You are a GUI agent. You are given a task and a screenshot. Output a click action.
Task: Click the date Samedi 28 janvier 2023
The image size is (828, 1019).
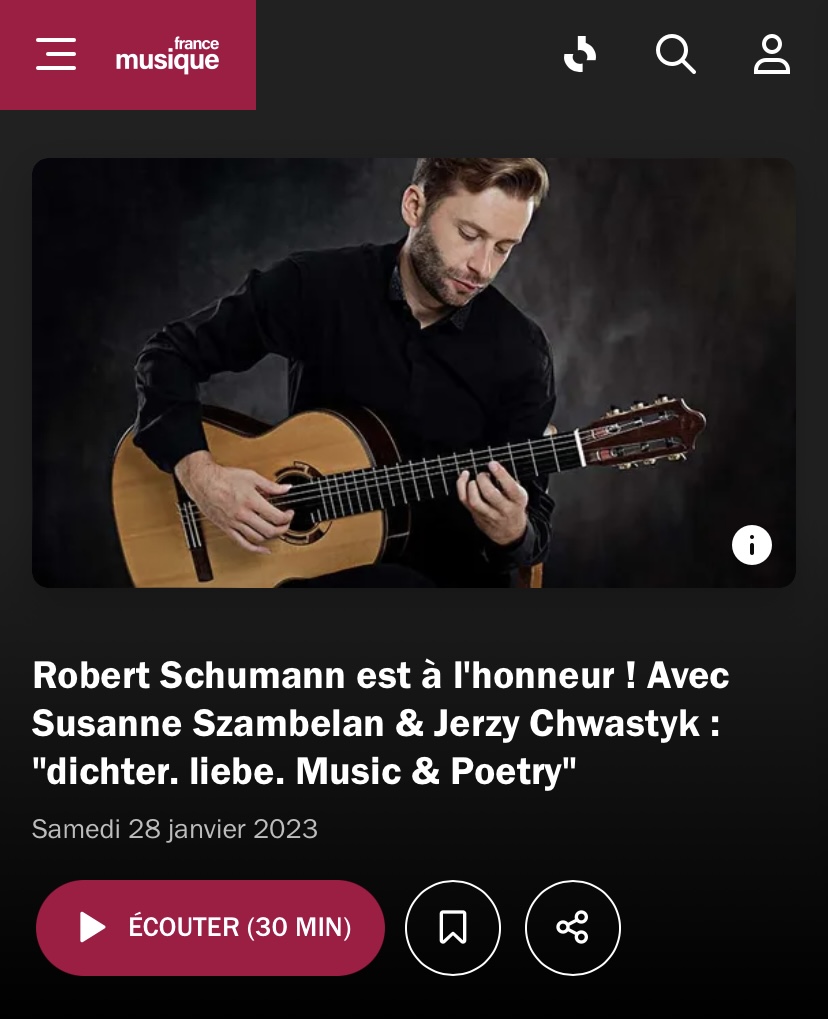coord(175,829)
